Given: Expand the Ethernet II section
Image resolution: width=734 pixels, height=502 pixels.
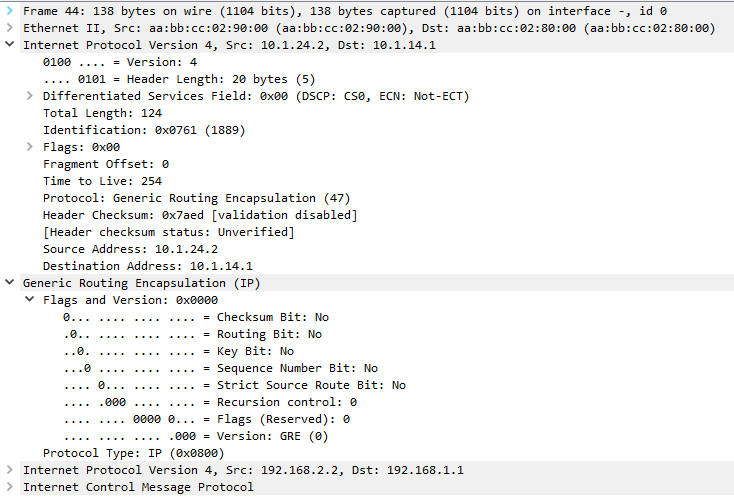Looking at the screenshot, I should pos(10,28).
